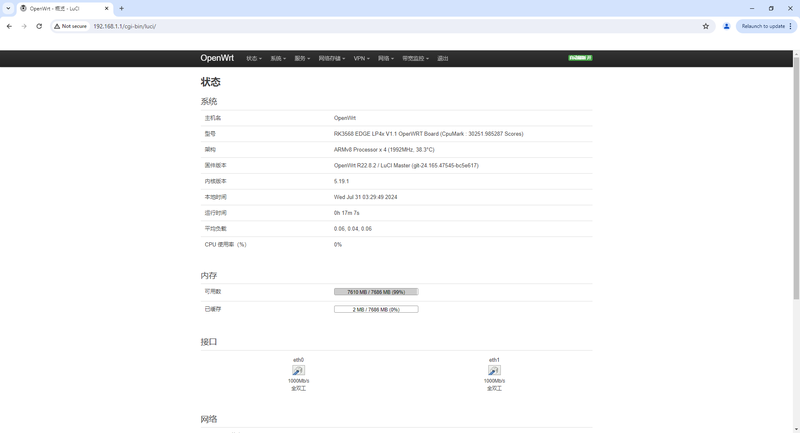The height and width of the screenshot is (433, 800).
Task: Click the 内存 section heading
Action: pyautogui.click(x=209, y=275)
